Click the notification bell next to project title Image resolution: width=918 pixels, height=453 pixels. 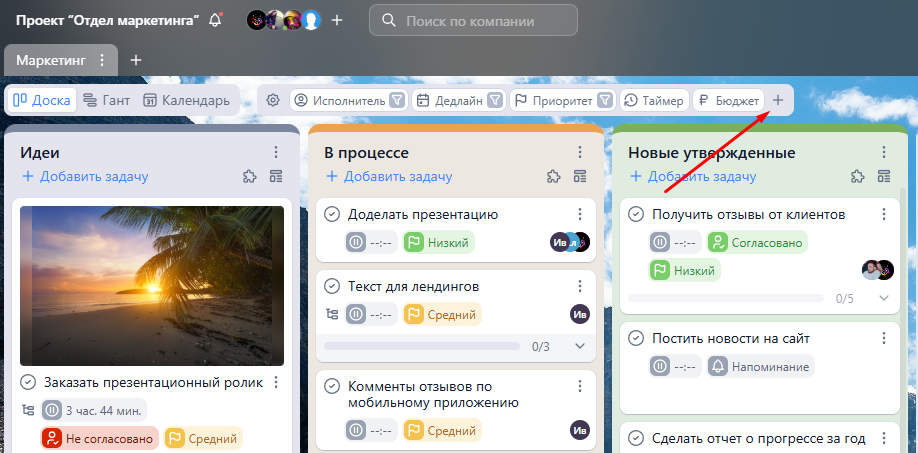(x=215, y=20)
